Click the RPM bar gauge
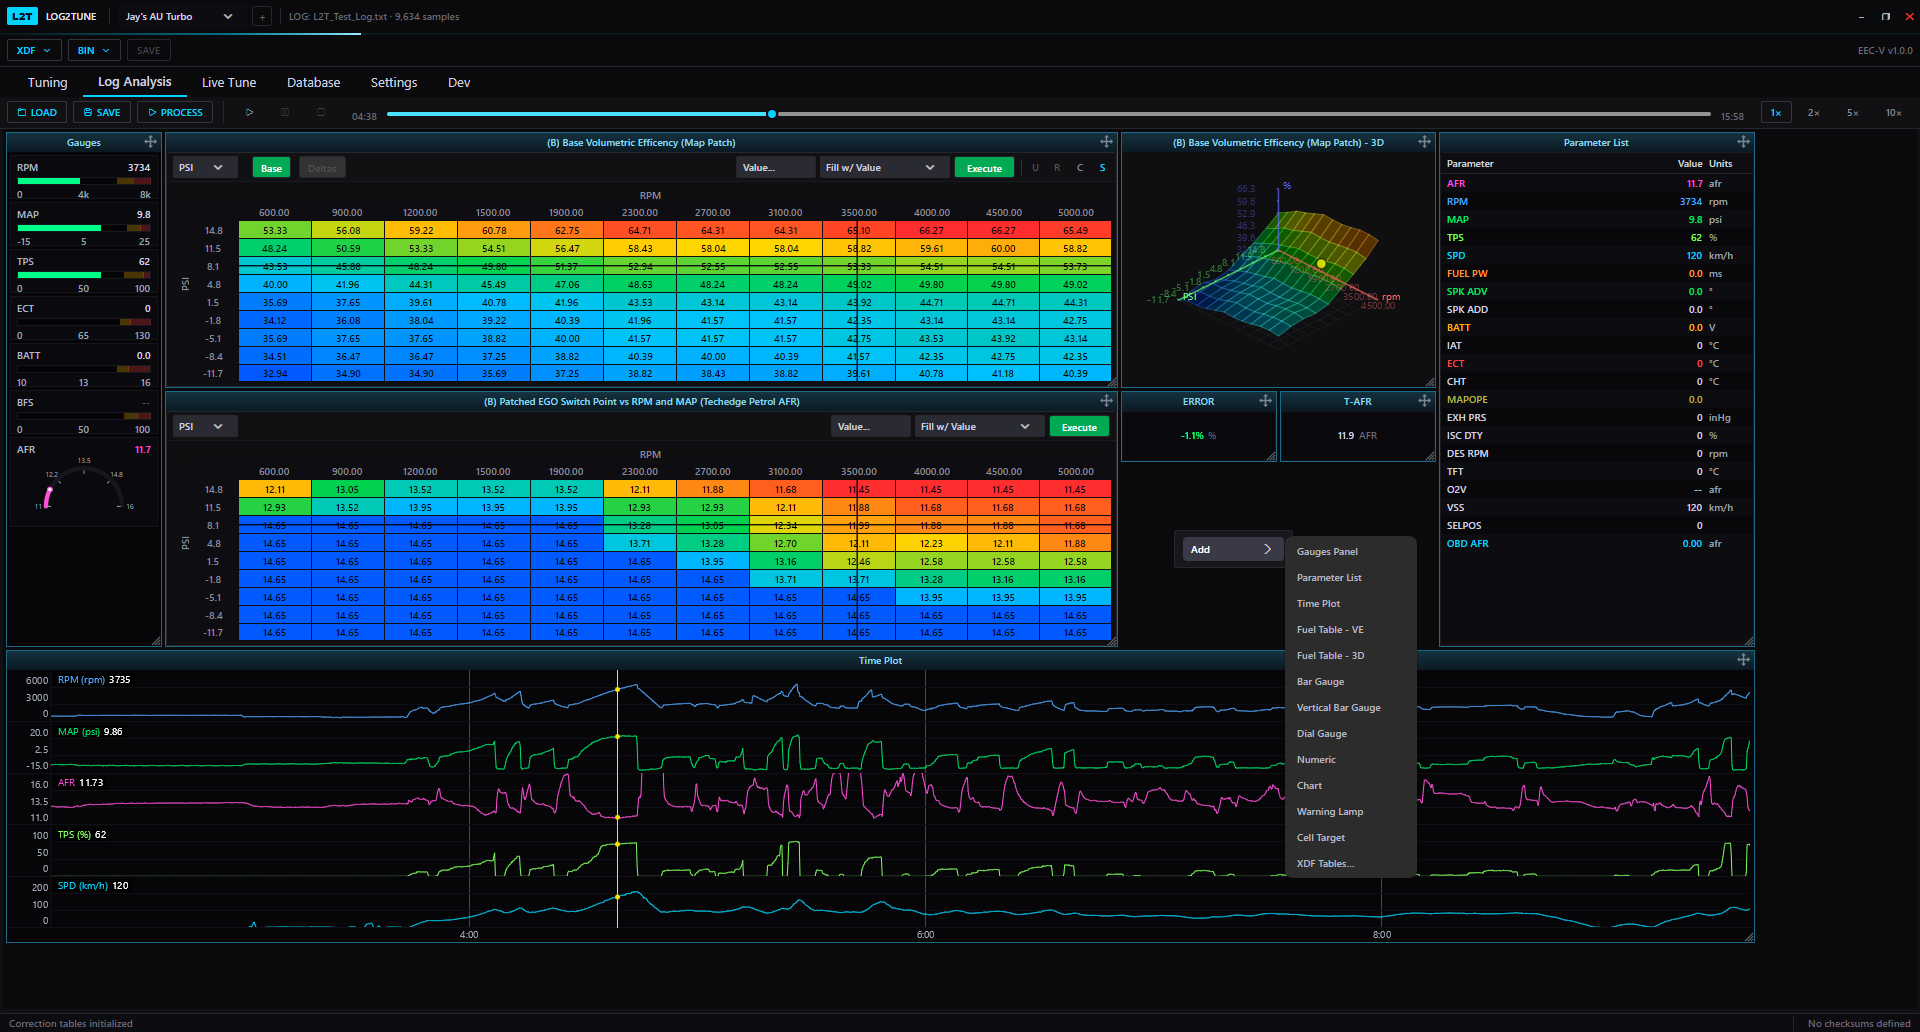1920x1032 pixels. coord(84,181)
